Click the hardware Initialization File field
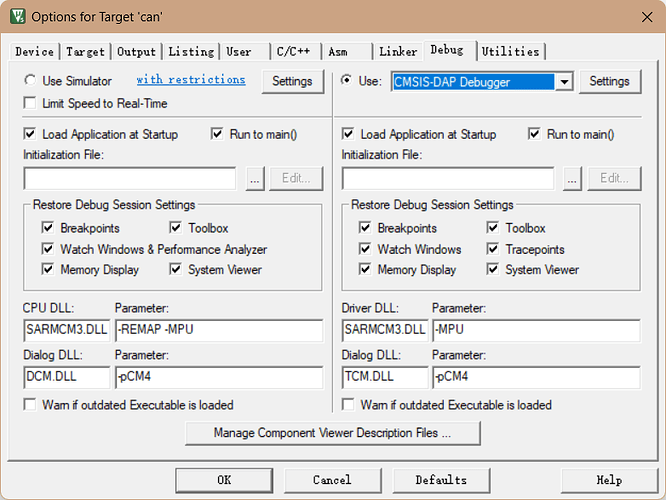Viewport: 666px width, 500px height. point(448,178)
